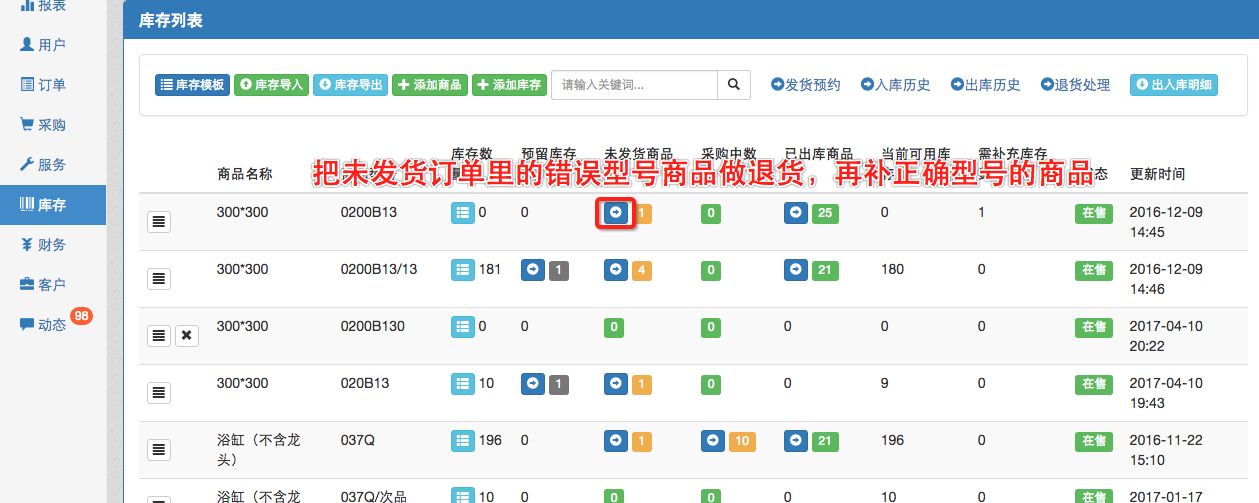Click shipped arrow icon for 0200B13
Screen dimensions: 1259x503
(796, 213)
